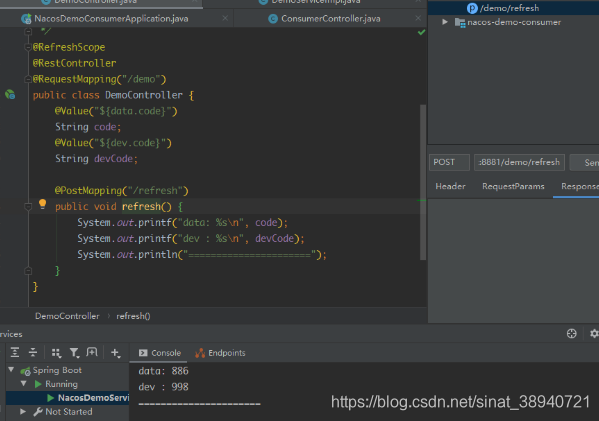Click Spring Boot label in Services tree
599x421 pixels.
coord(57,370)
